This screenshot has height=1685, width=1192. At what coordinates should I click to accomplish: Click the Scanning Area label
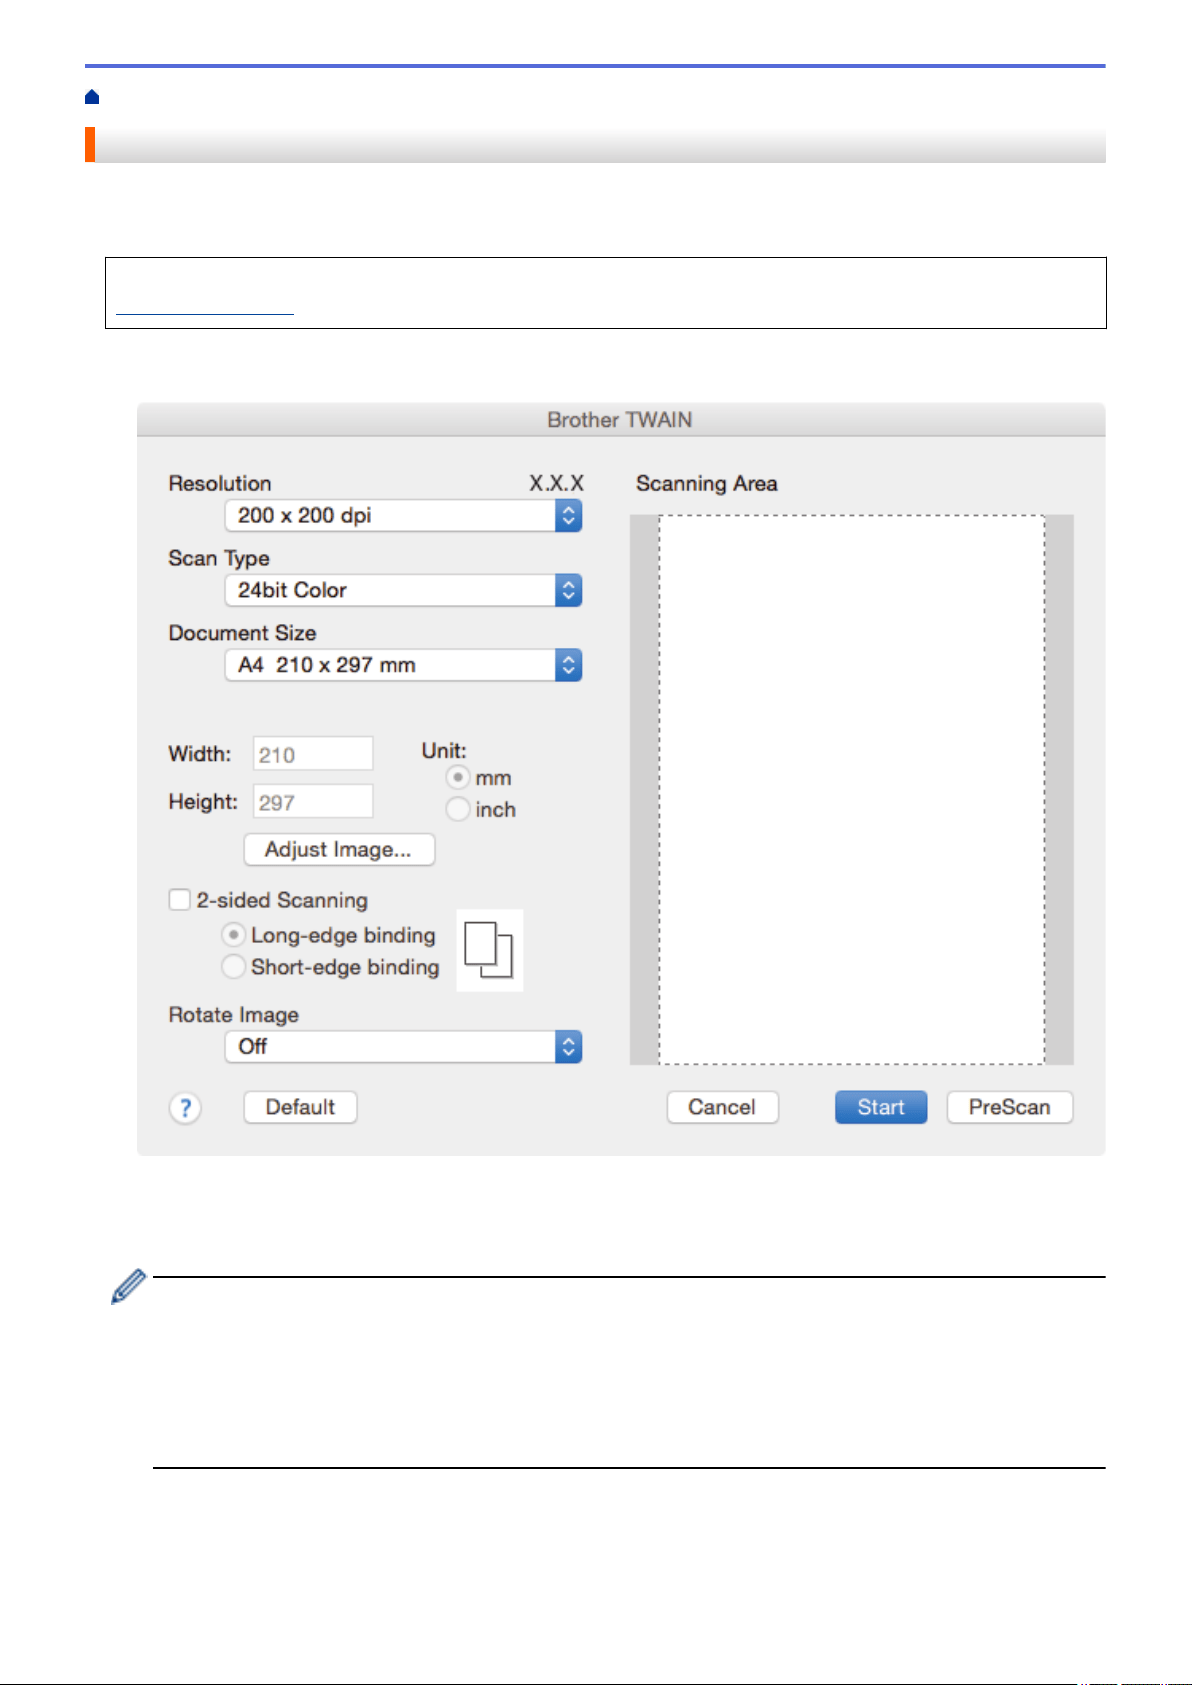[x=707, y=484]
